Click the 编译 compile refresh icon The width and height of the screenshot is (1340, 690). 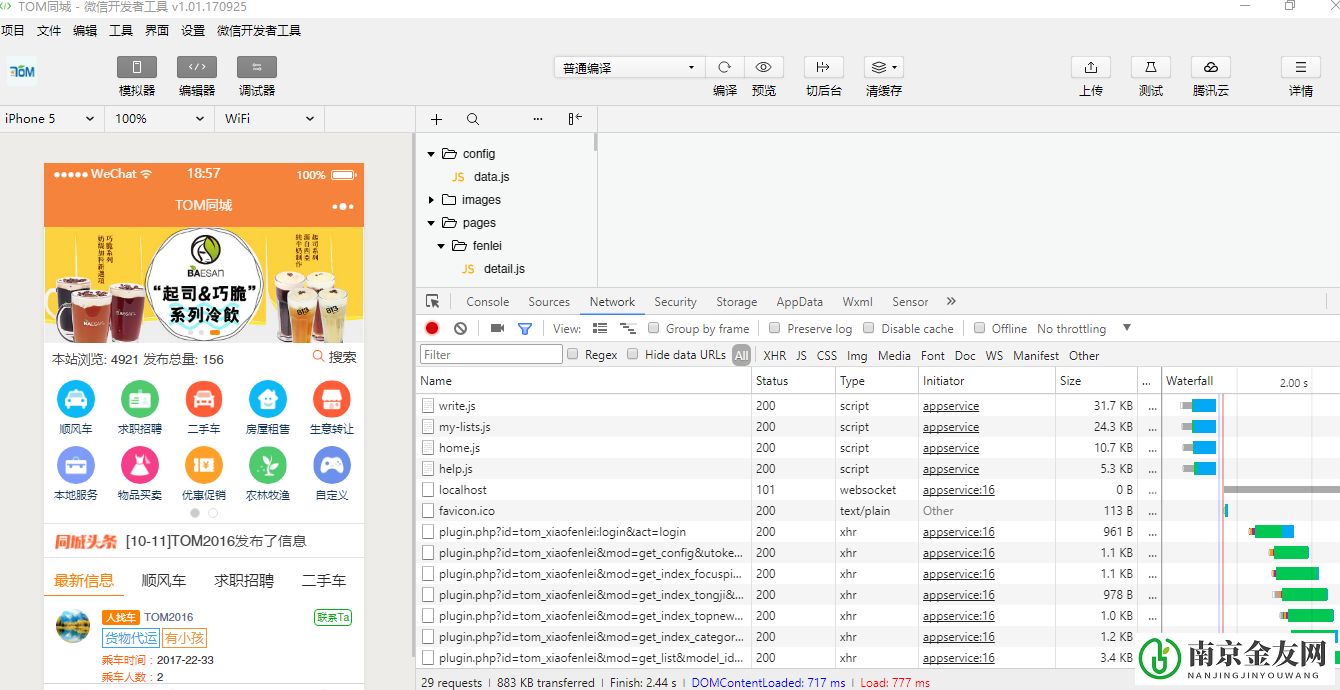[x=725, y=68]
